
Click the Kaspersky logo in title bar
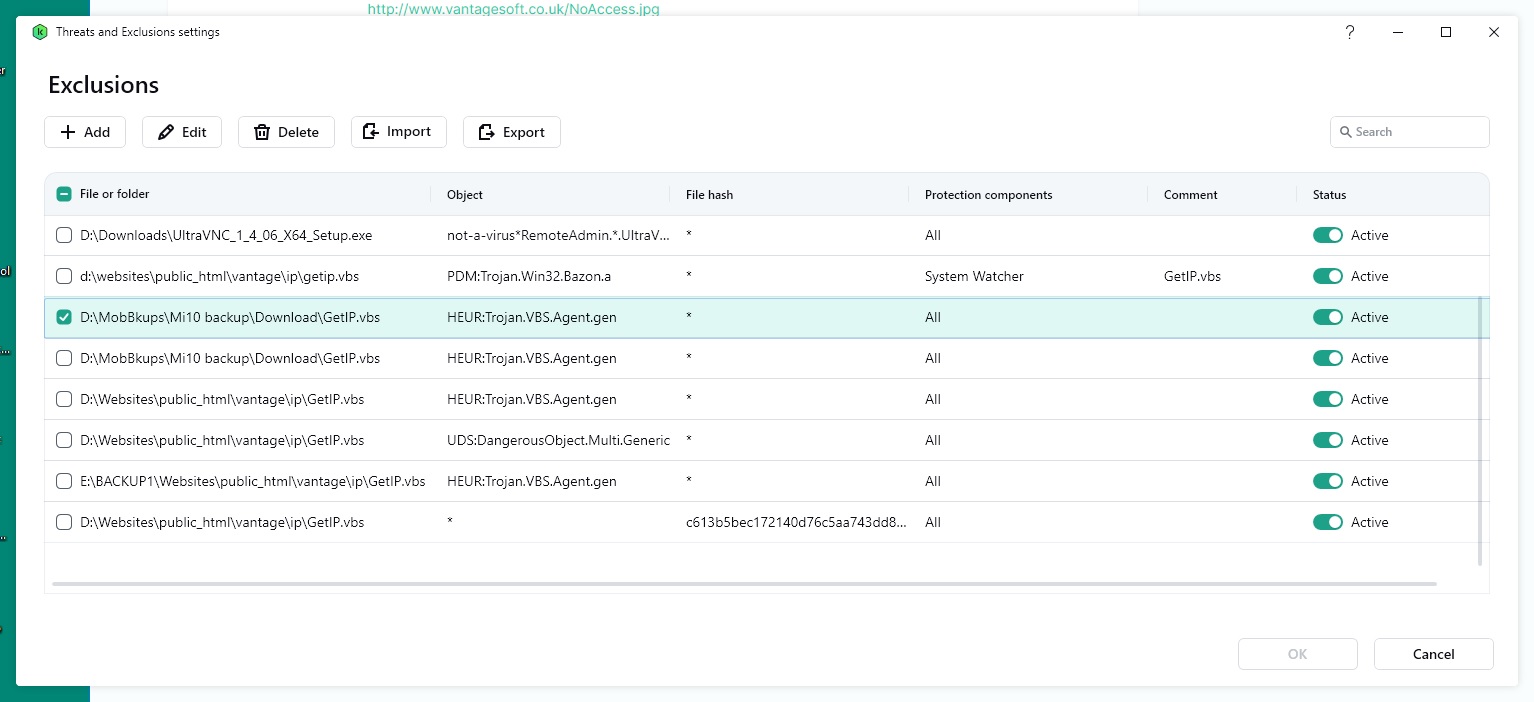point(40,32)
